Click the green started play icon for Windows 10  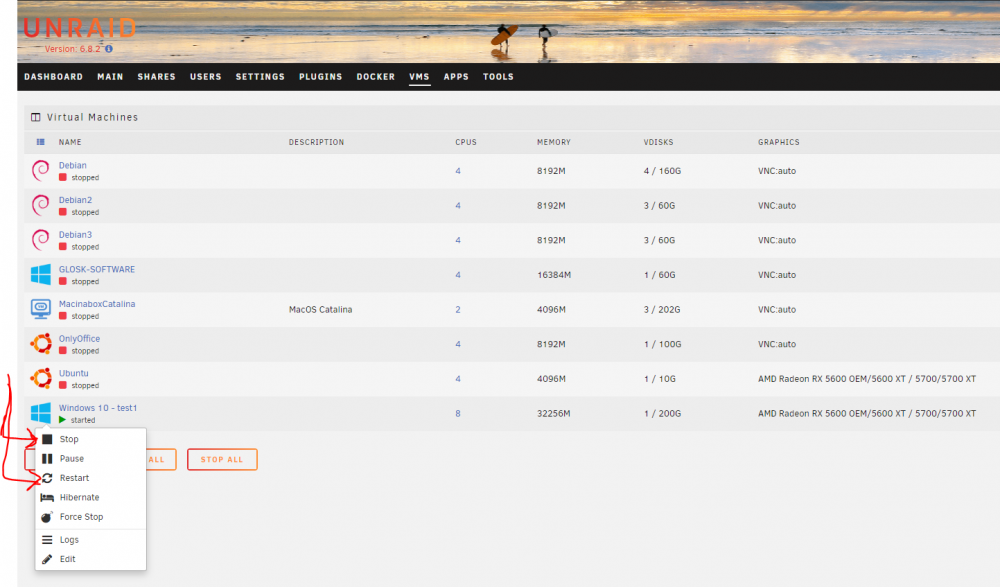[62, 420]
